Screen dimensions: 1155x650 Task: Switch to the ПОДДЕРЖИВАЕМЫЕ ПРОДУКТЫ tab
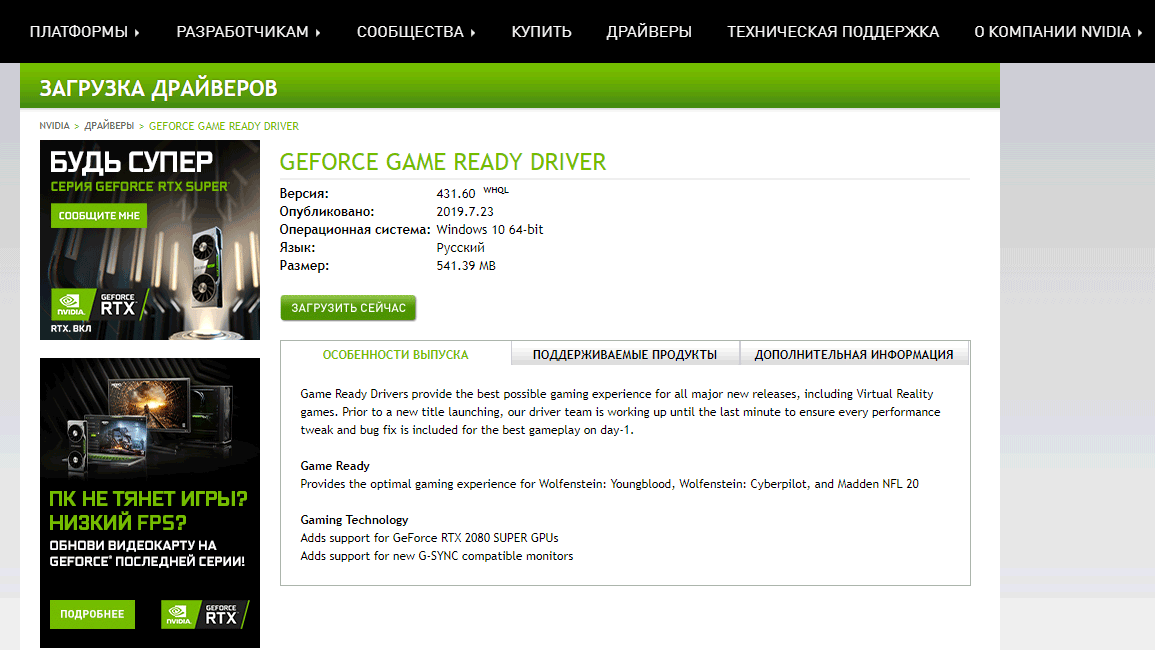(625, 354)
